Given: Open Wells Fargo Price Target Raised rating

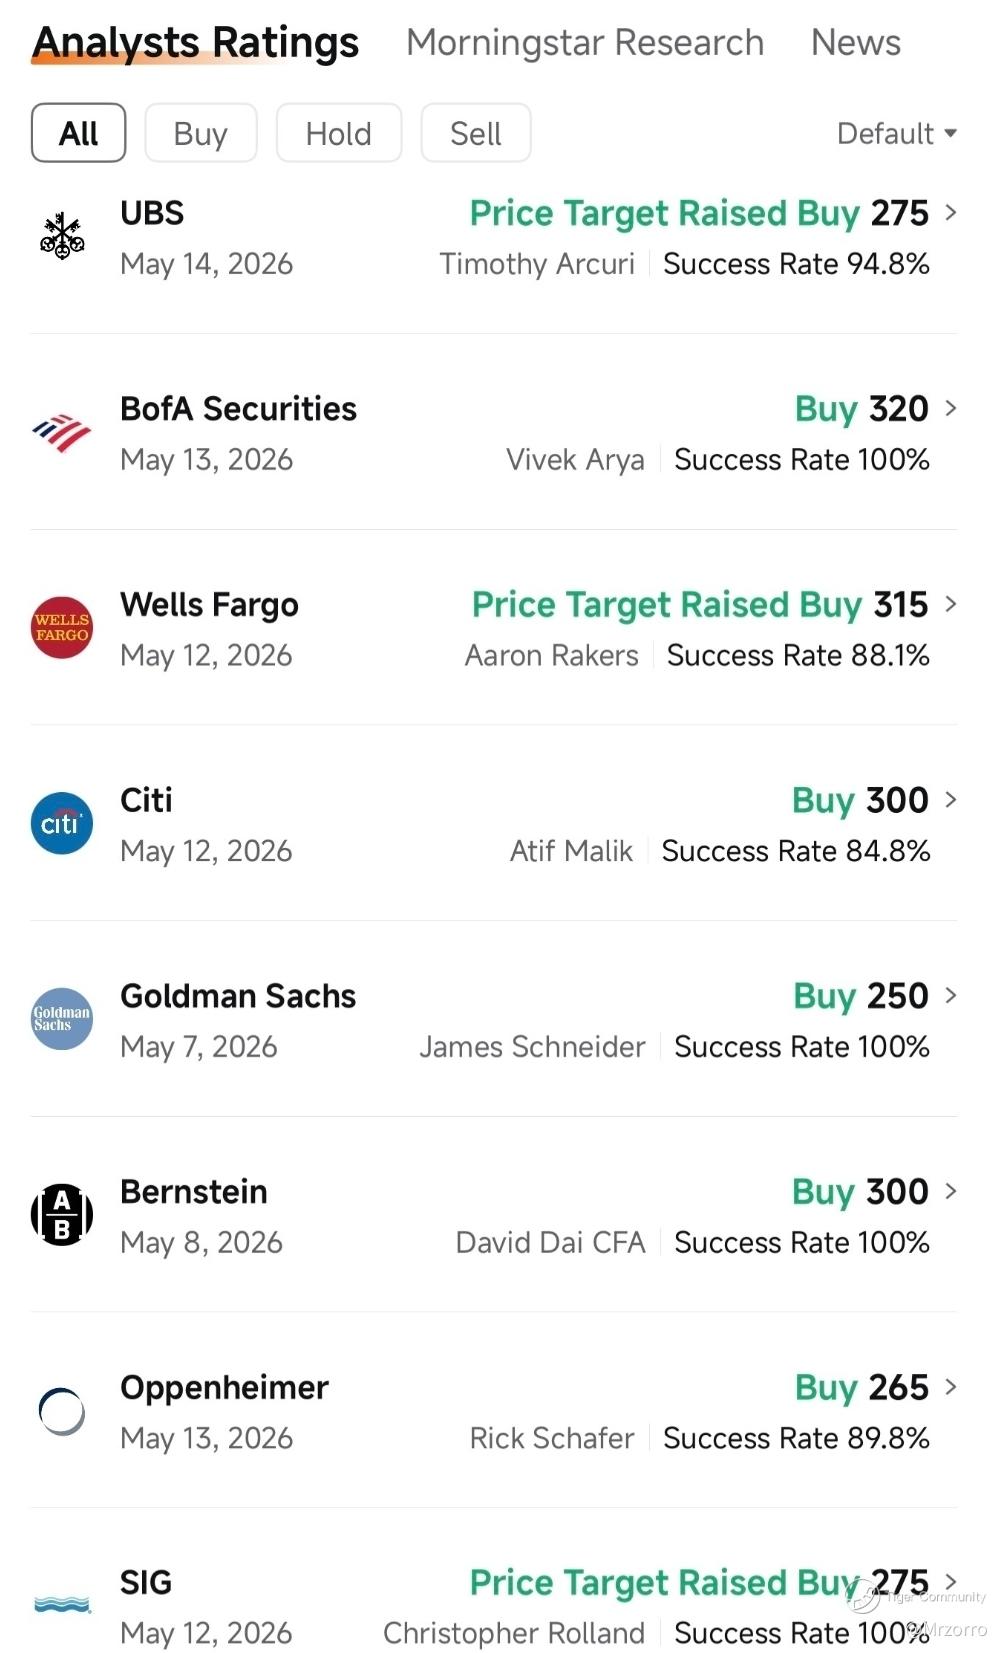Looking at the screenshot, I should coord(700,604).
